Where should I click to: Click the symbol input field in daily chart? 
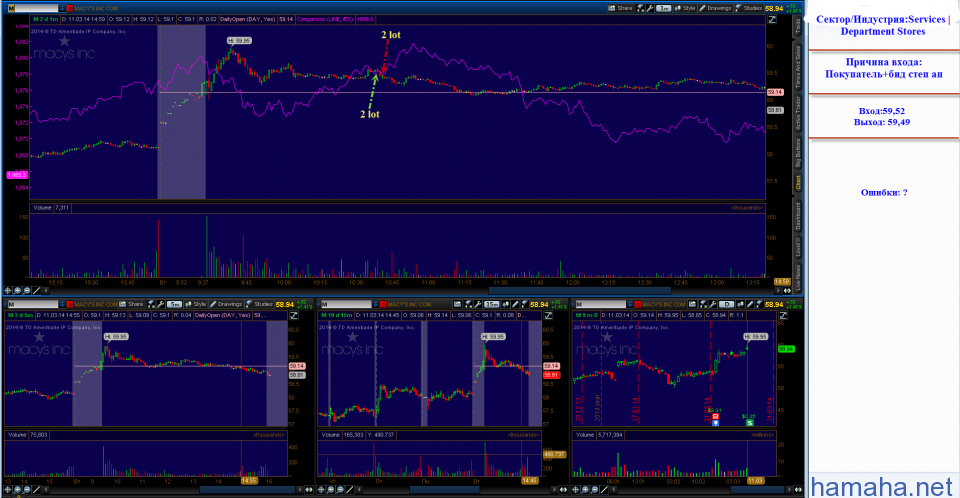(601, 304)
